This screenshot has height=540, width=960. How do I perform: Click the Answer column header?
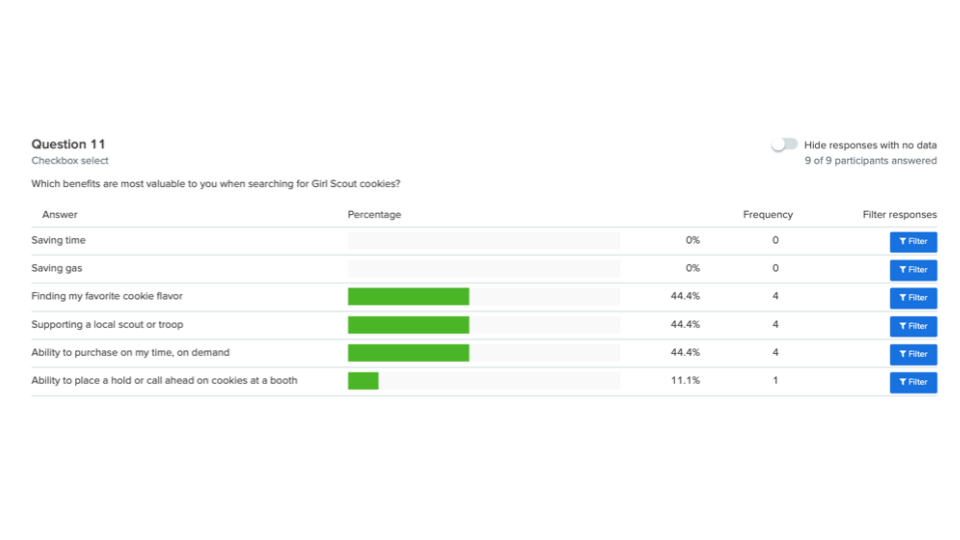point(60,215)
